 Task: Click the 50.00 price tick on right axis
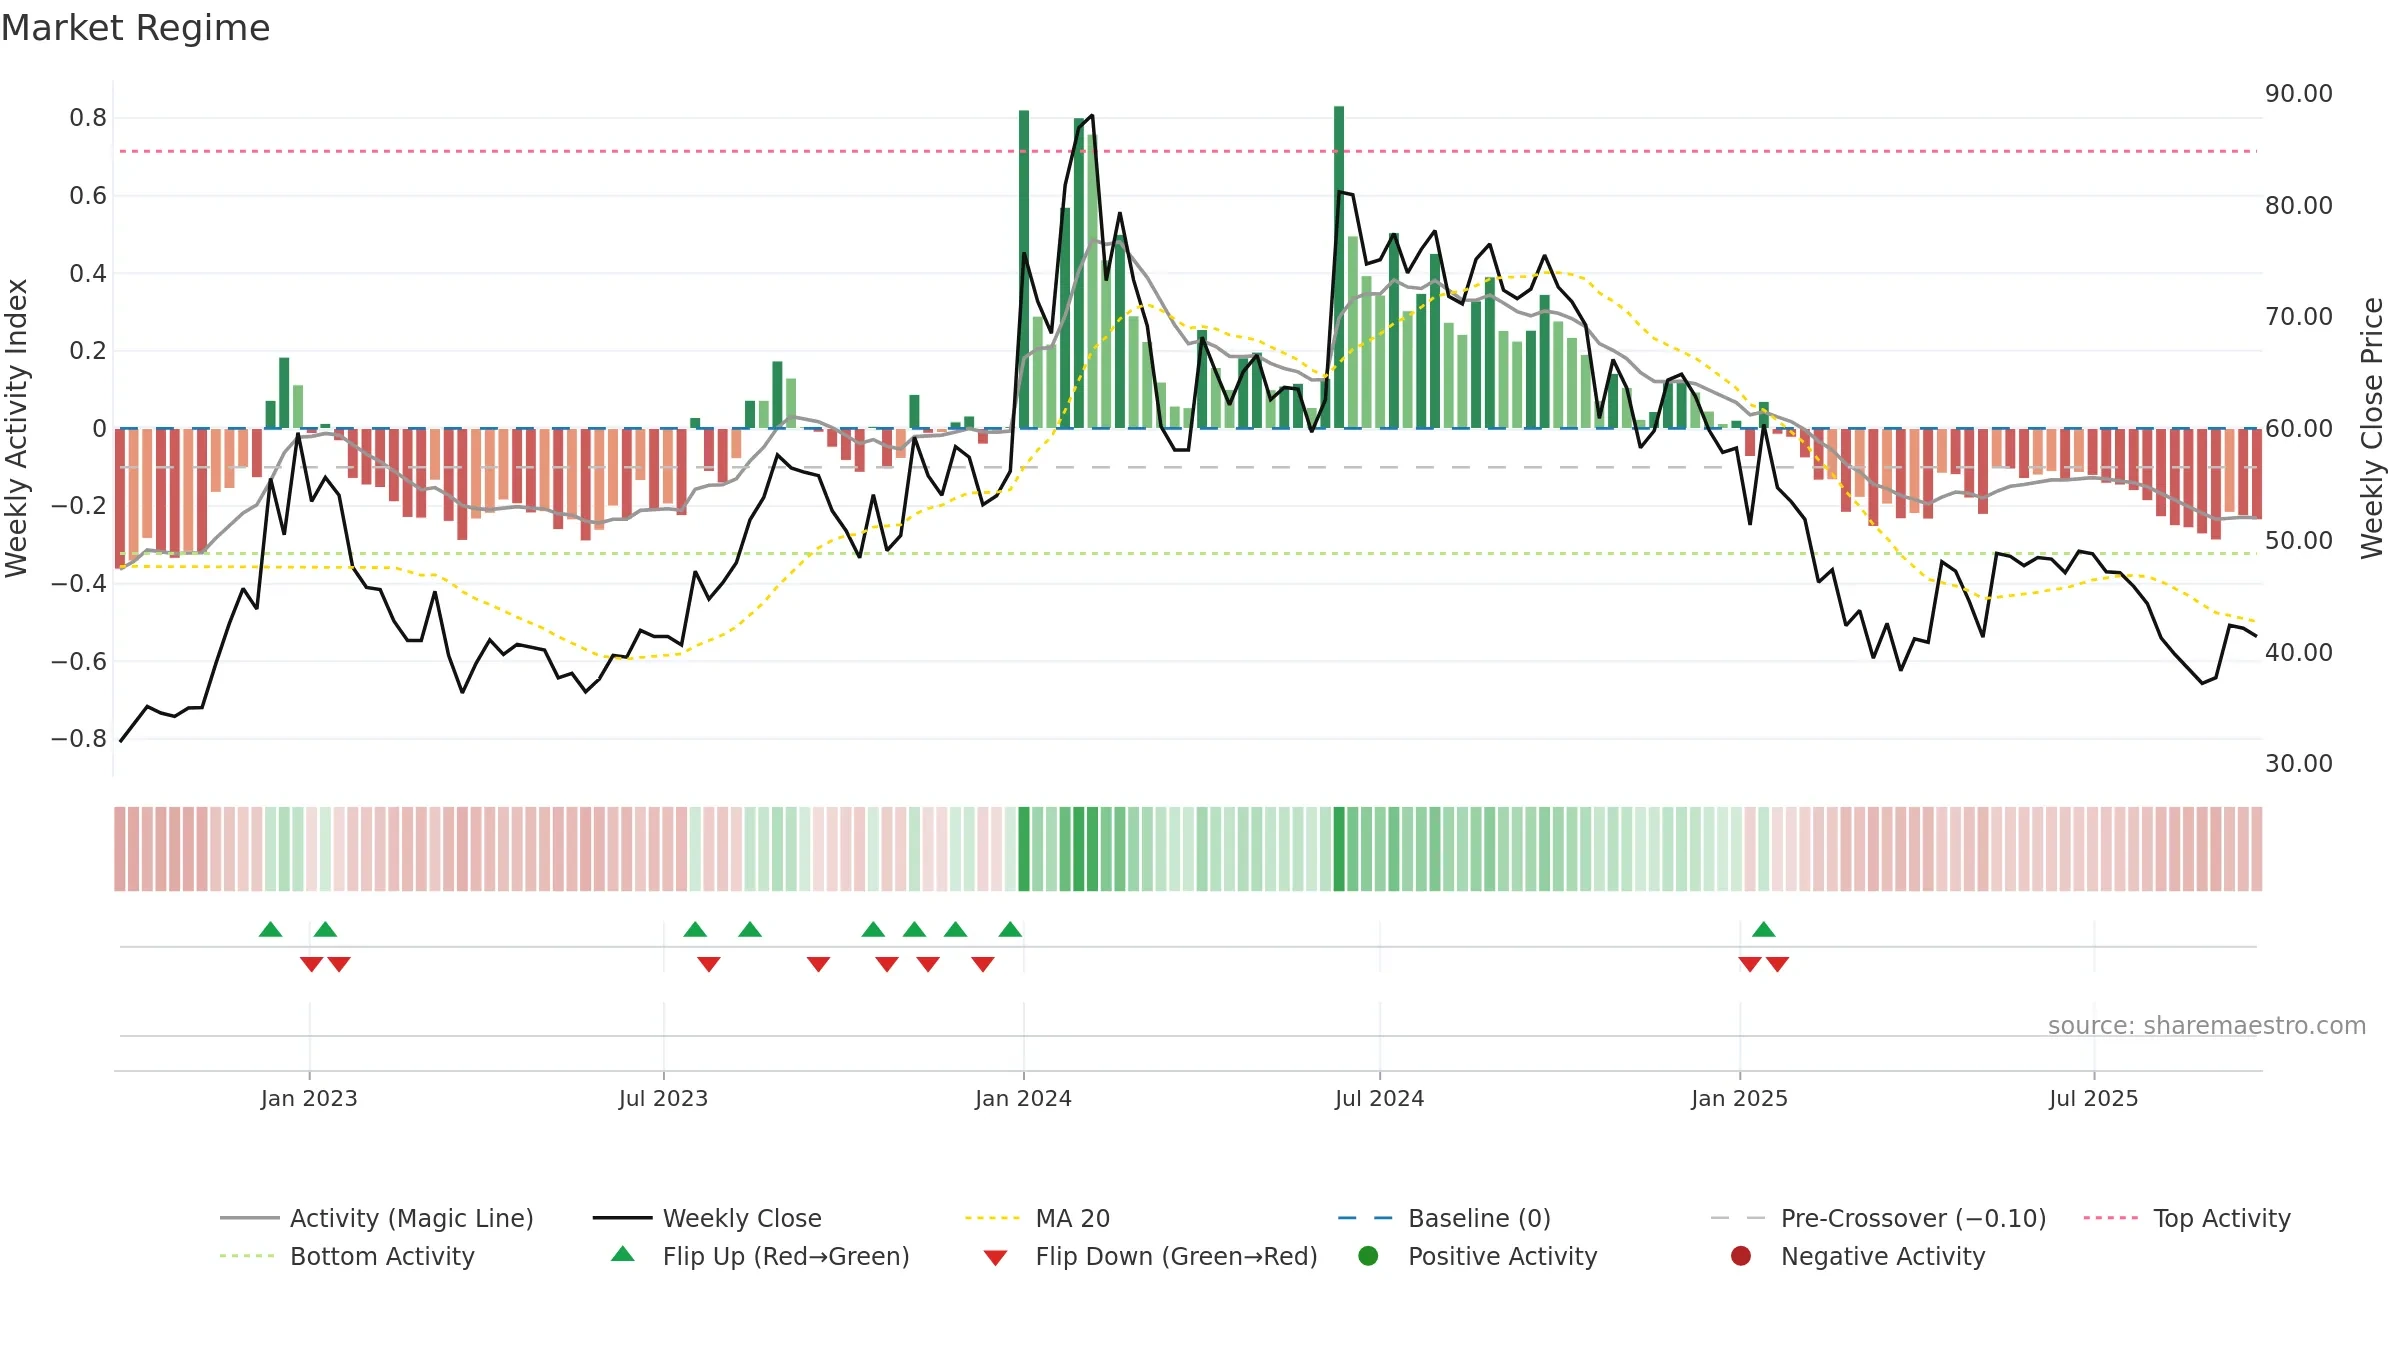click(2298, 540)
